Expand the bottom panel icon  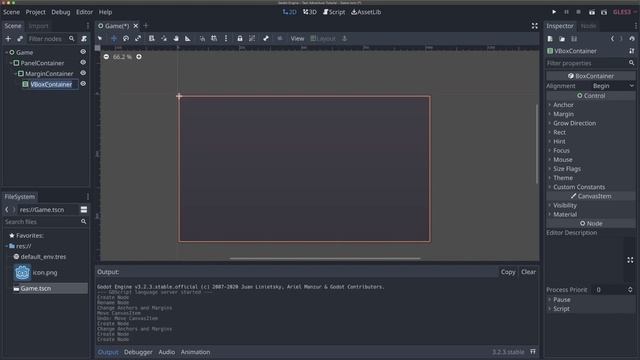pos(533,351)
